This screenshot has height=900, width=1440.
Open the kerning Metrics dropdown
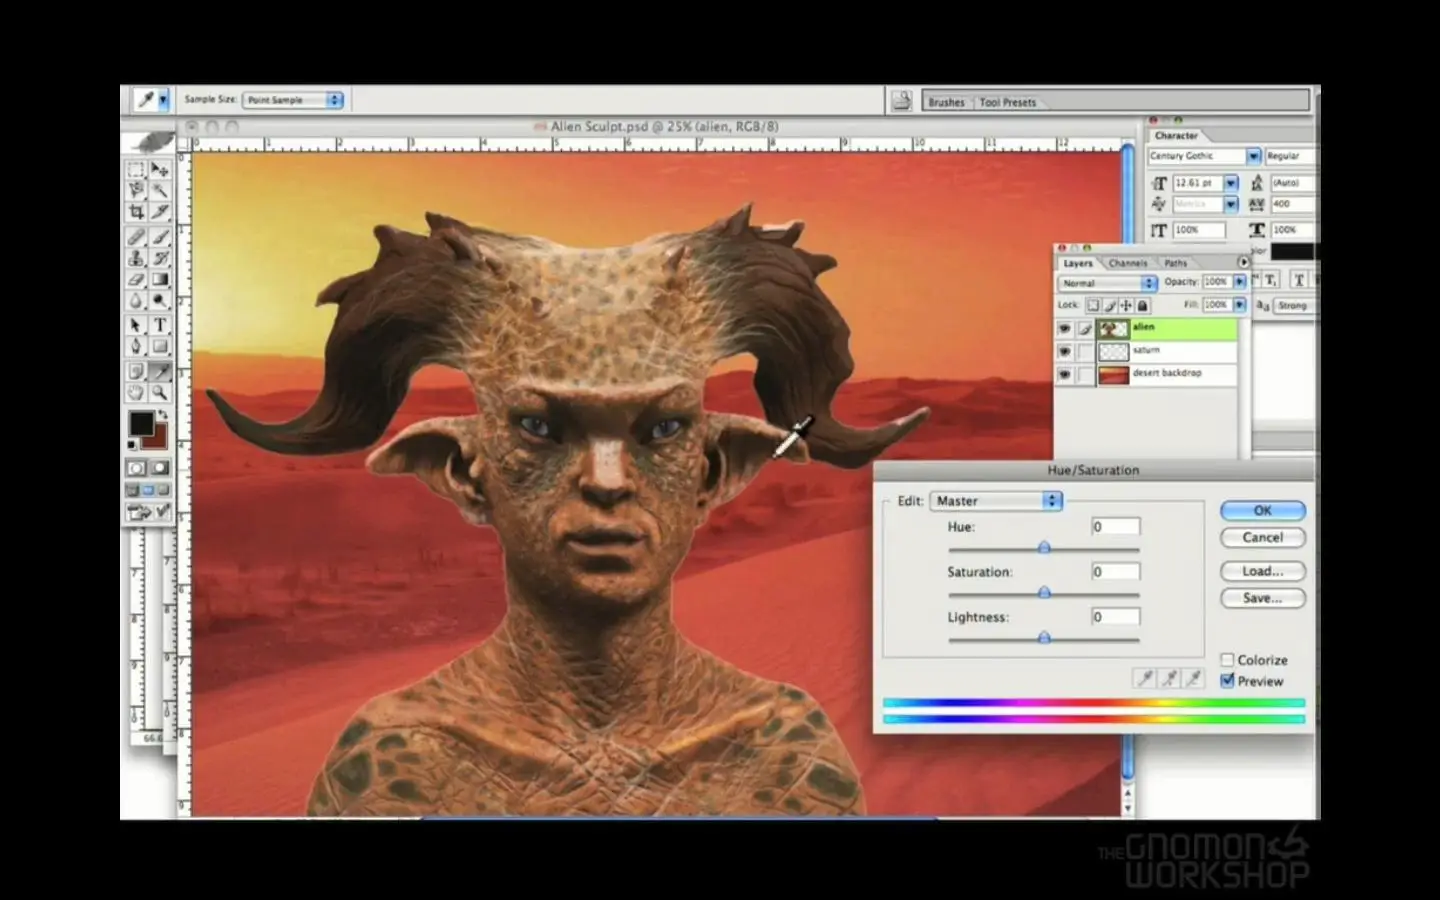[1231, 204]
